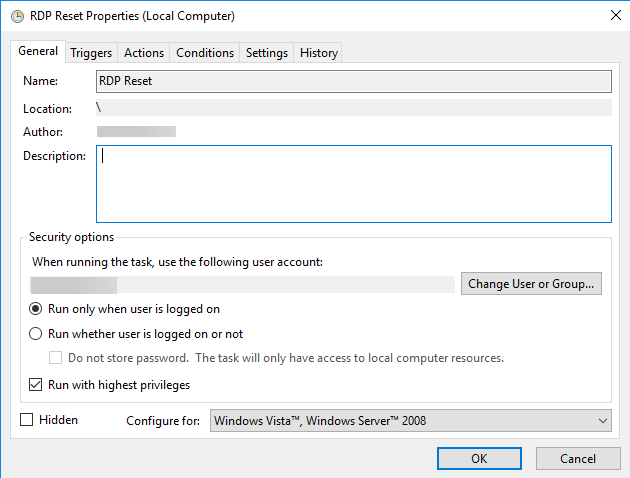This screenshot has height=478, width=630.
Task: Uncheck Run with highest privileges
Action: (x=36, y=385)
